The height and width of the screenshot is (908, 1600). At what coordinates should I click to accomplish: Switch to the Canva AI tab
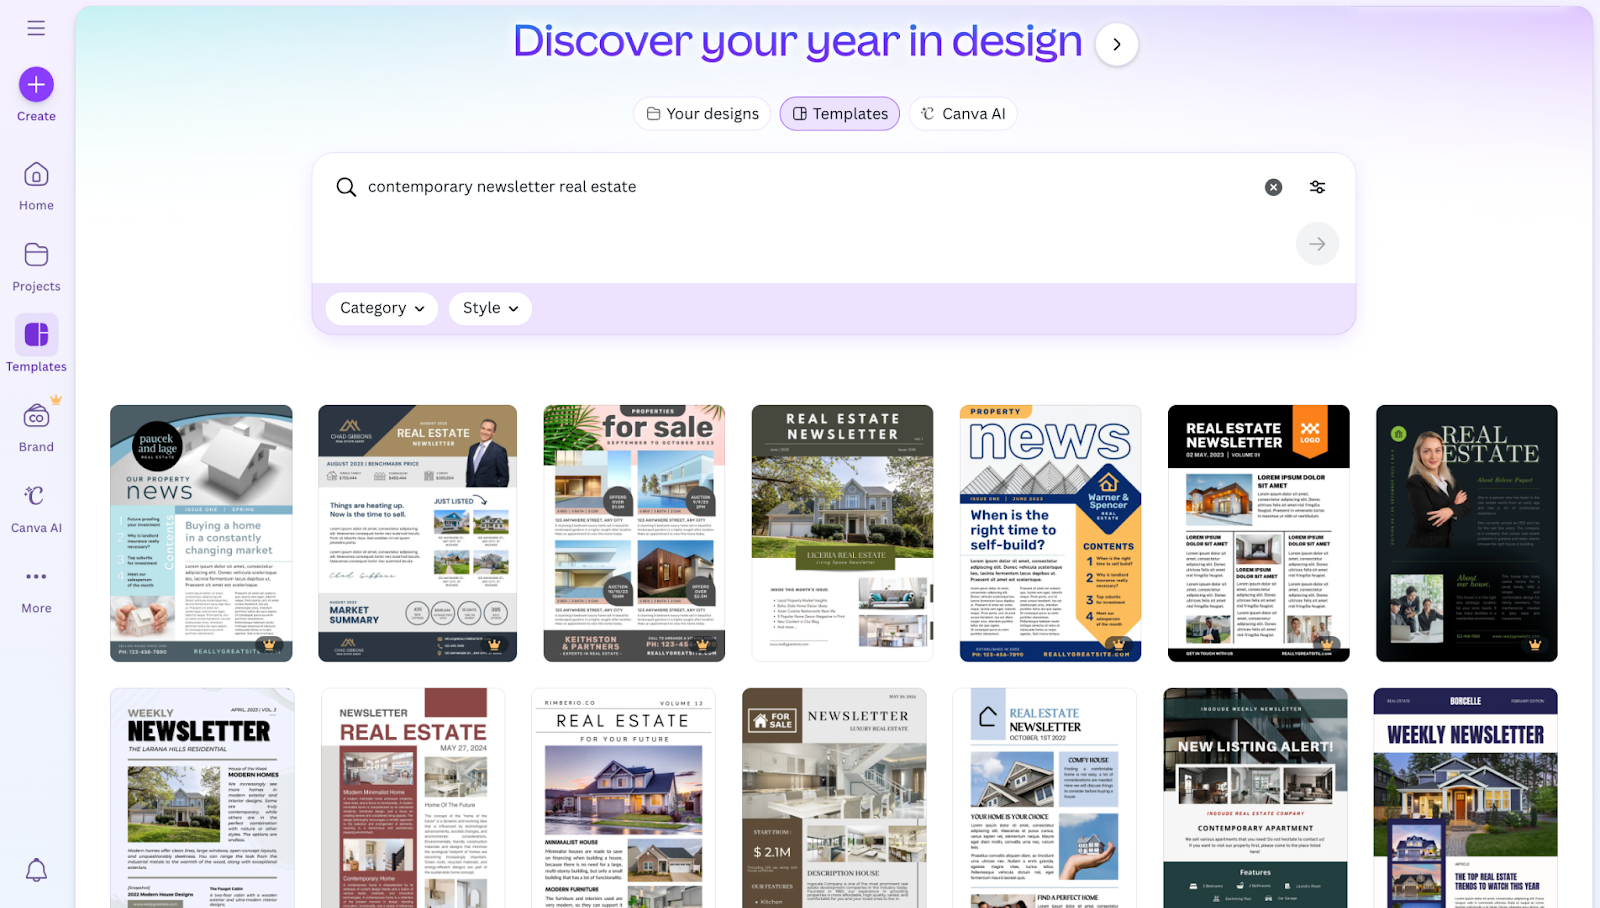pyautogui.click(x=961, y=113)
